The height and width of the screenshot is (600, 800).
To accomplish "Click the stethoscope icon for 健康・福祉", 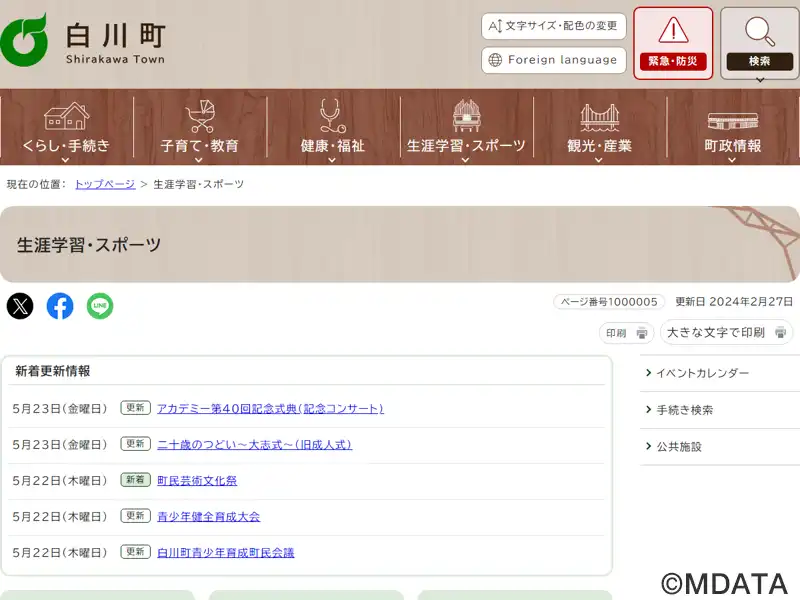I will (332, 116).
